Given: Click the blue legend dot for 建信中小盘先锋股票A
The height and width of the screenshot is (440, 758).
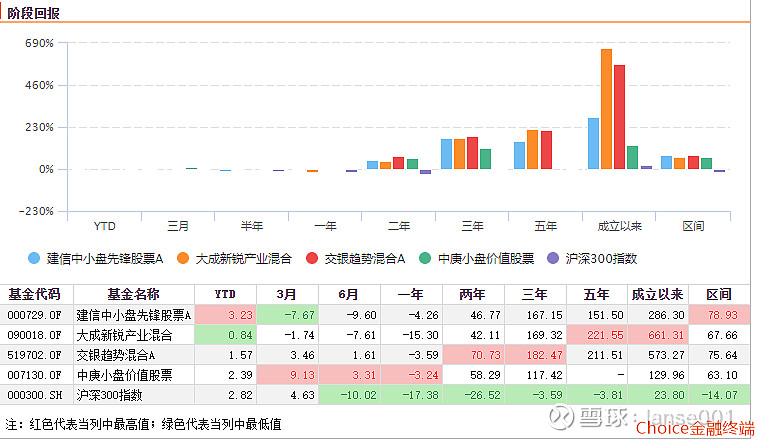Looking at the screenshot, I should click(x=34, y=258).
